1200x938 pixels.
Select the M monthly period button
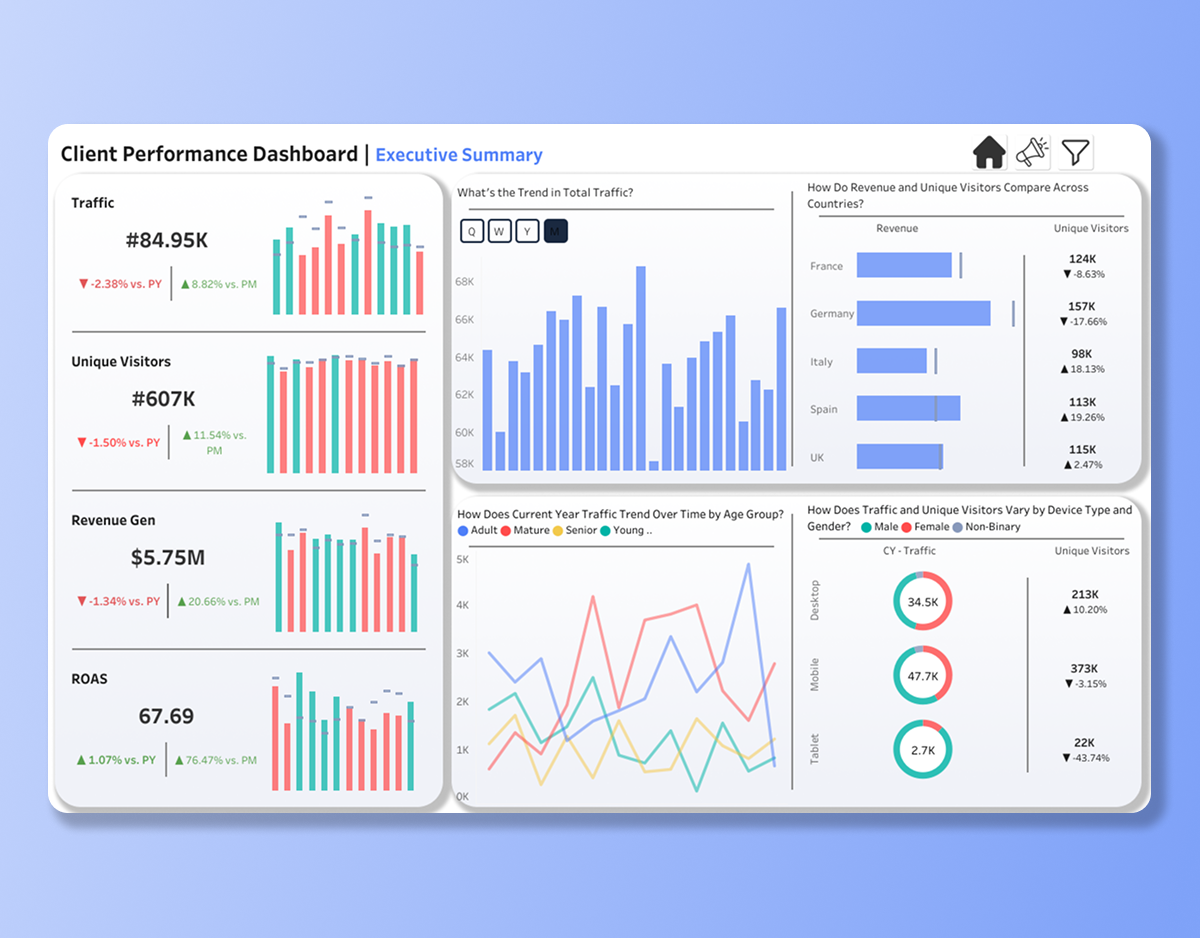click(555, 230)
